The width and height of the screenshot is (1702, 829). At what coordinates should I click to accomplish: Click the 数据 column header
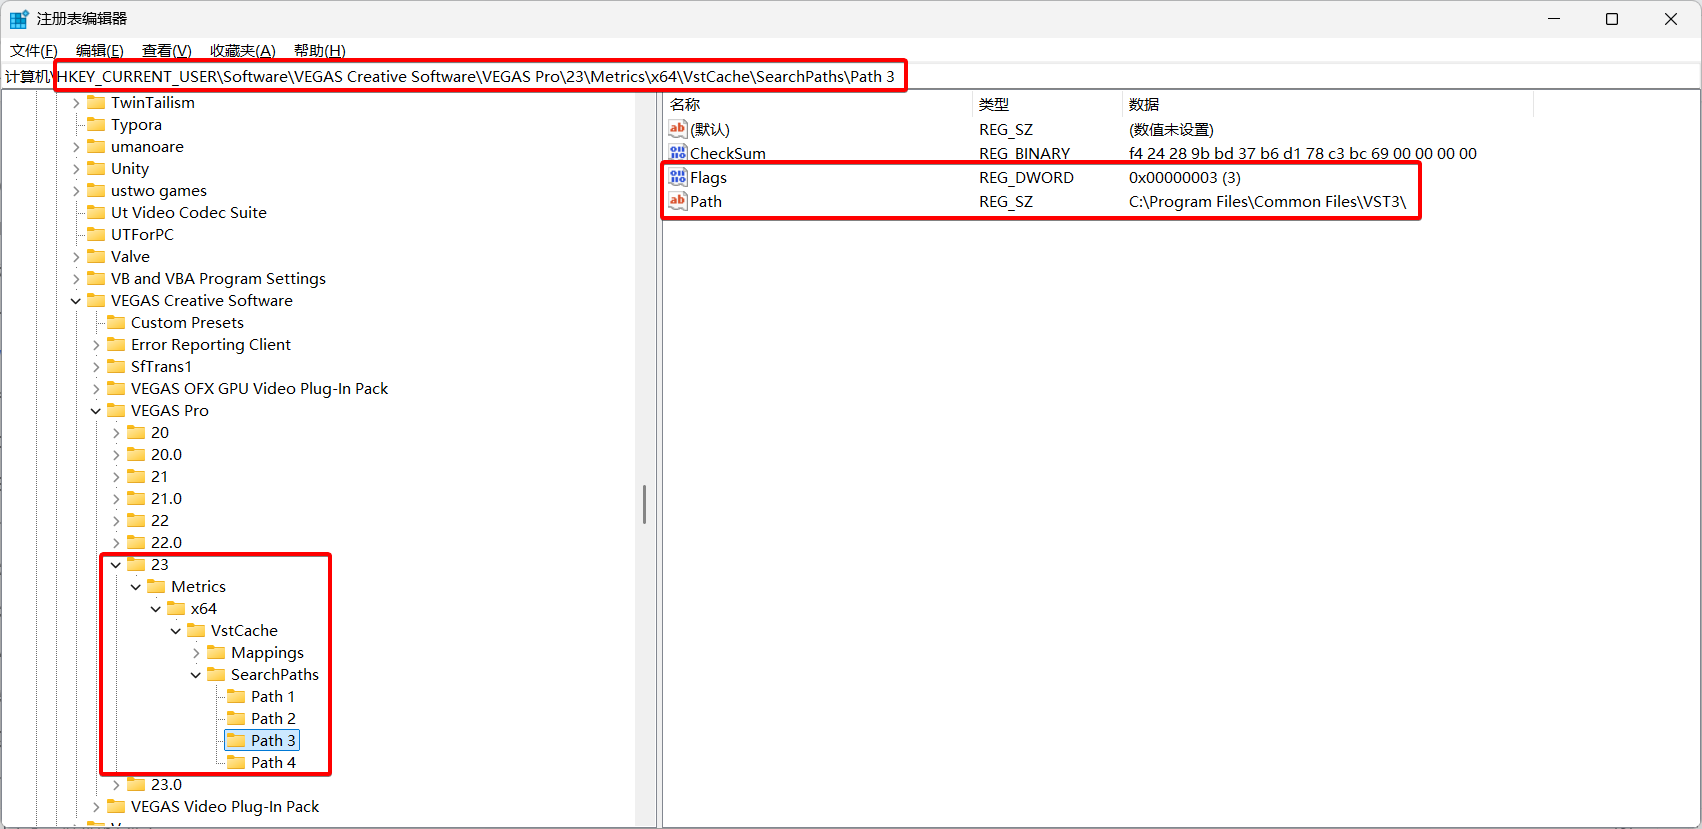[x=1144, y=104]
